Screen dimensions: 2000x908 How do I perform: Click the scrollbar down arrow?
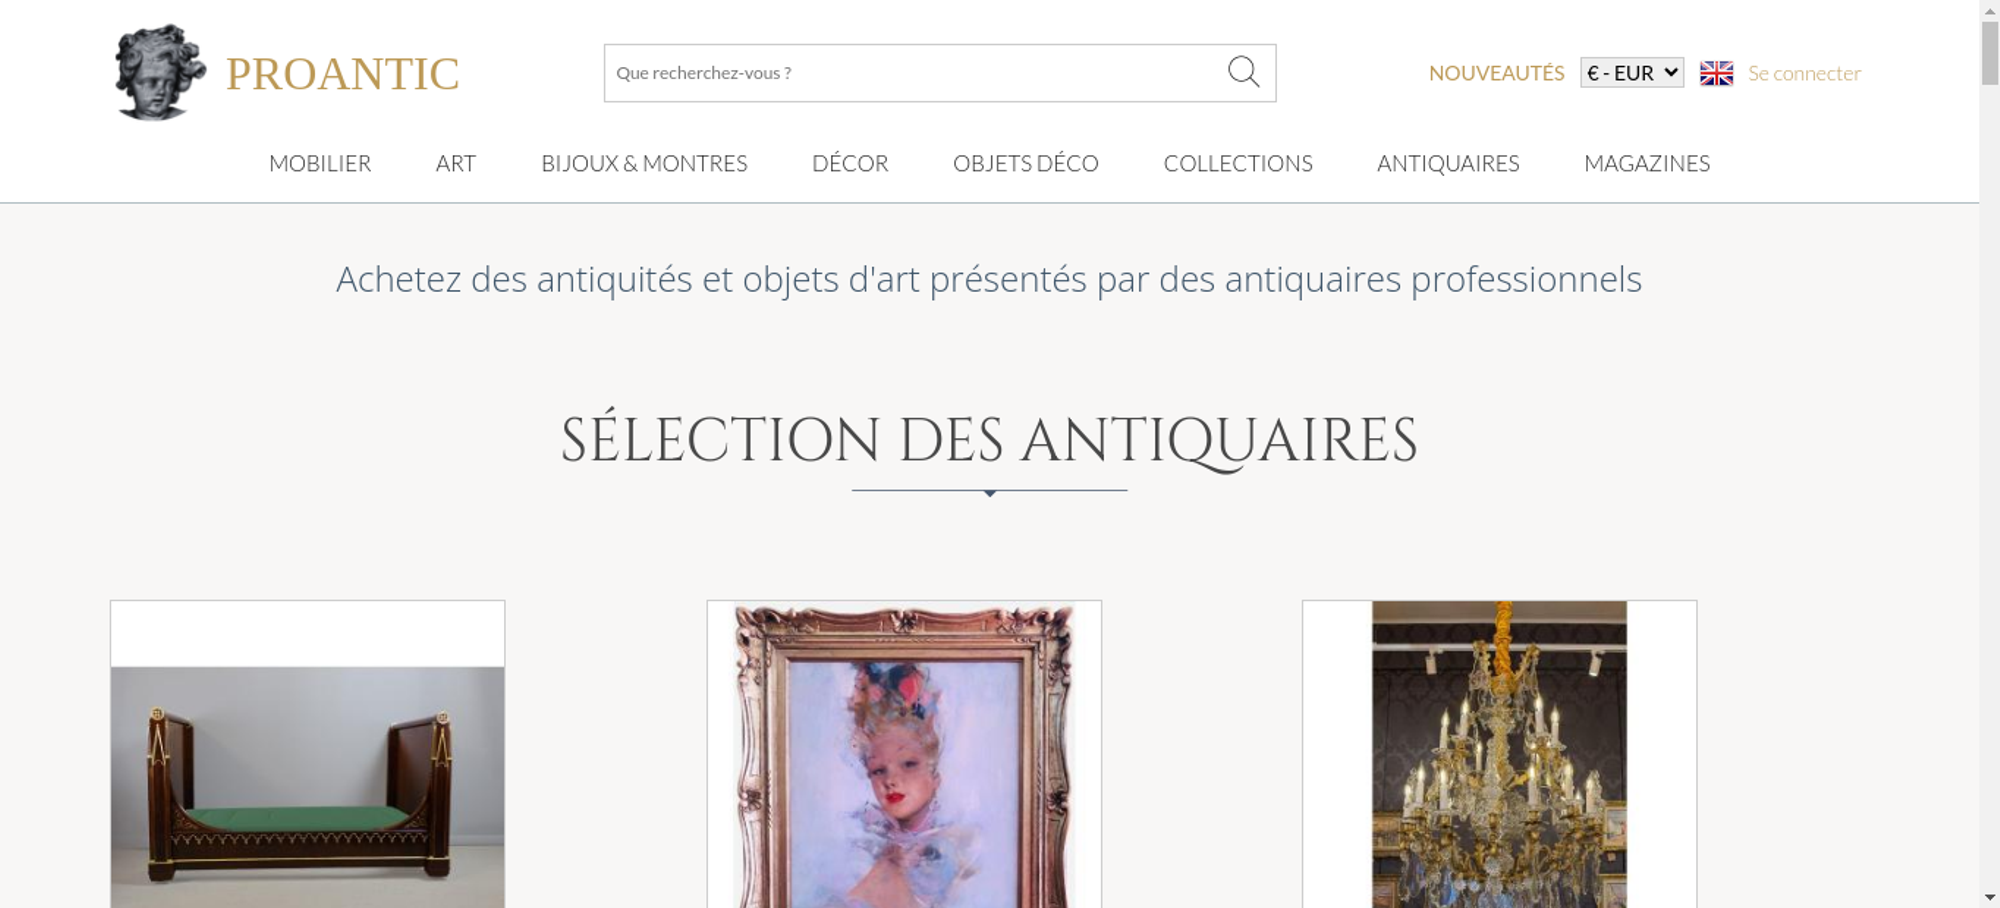tap(1990, 897)
